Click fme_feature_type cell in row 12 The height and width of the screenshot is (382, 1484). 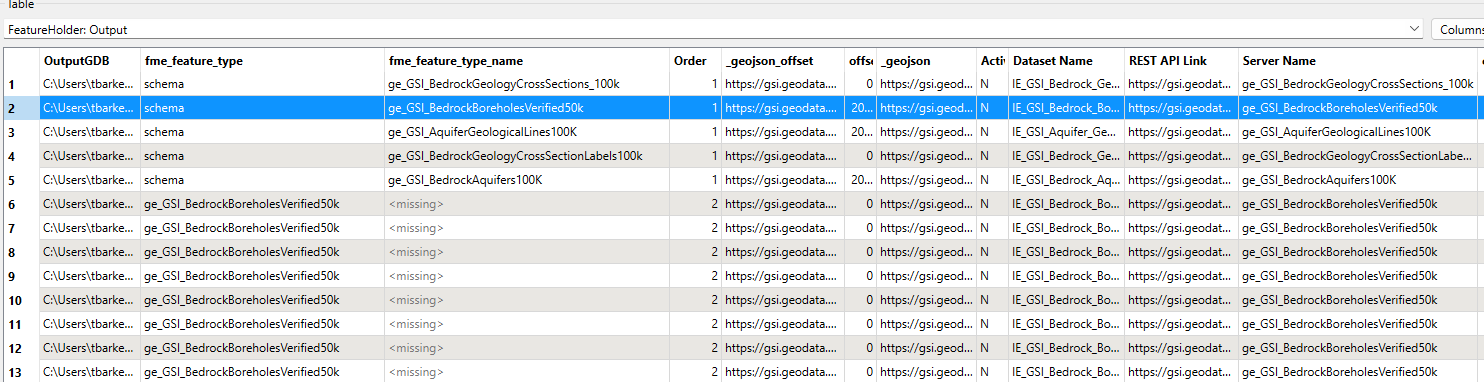point(262,348)
